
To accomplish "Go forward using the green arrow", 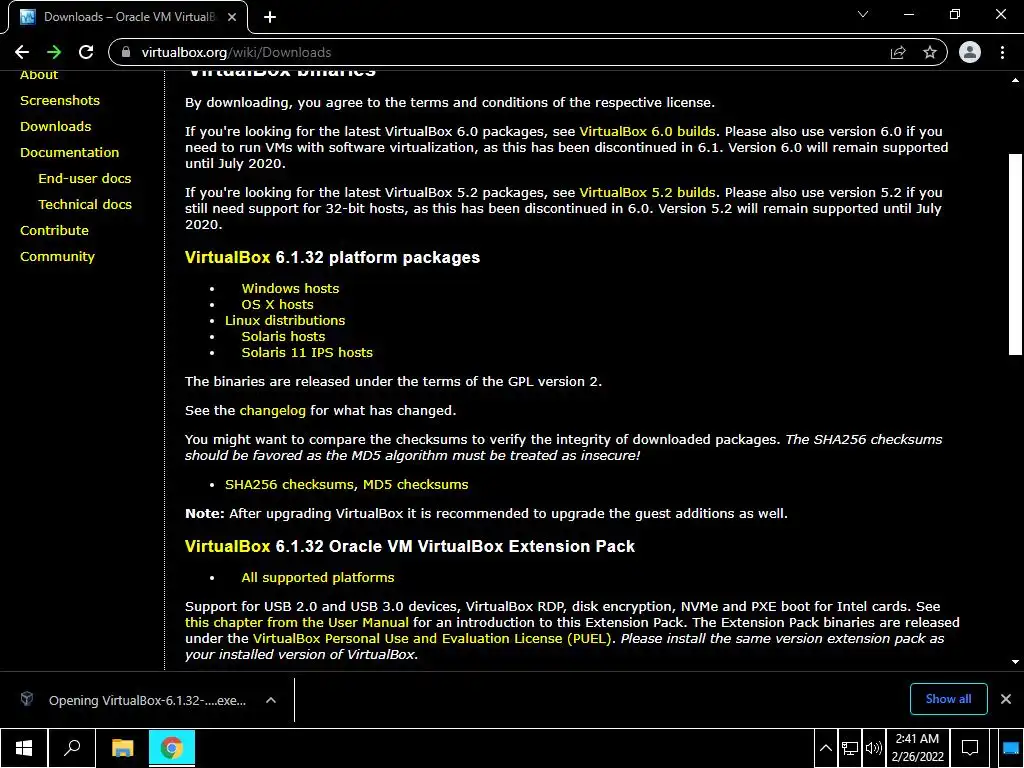I will [x=54, y=52].
